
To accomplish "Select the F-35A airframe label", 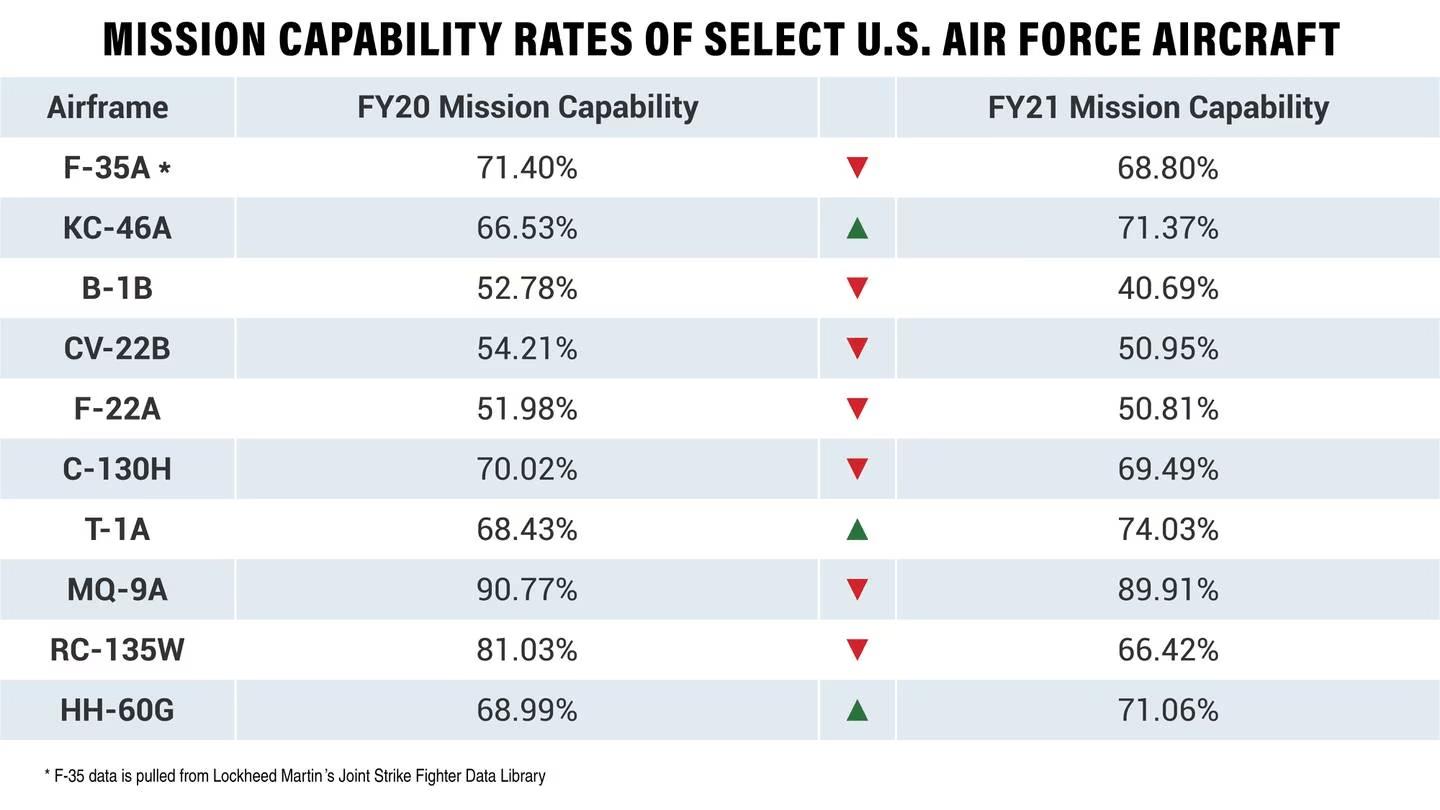I will (106, 168).
